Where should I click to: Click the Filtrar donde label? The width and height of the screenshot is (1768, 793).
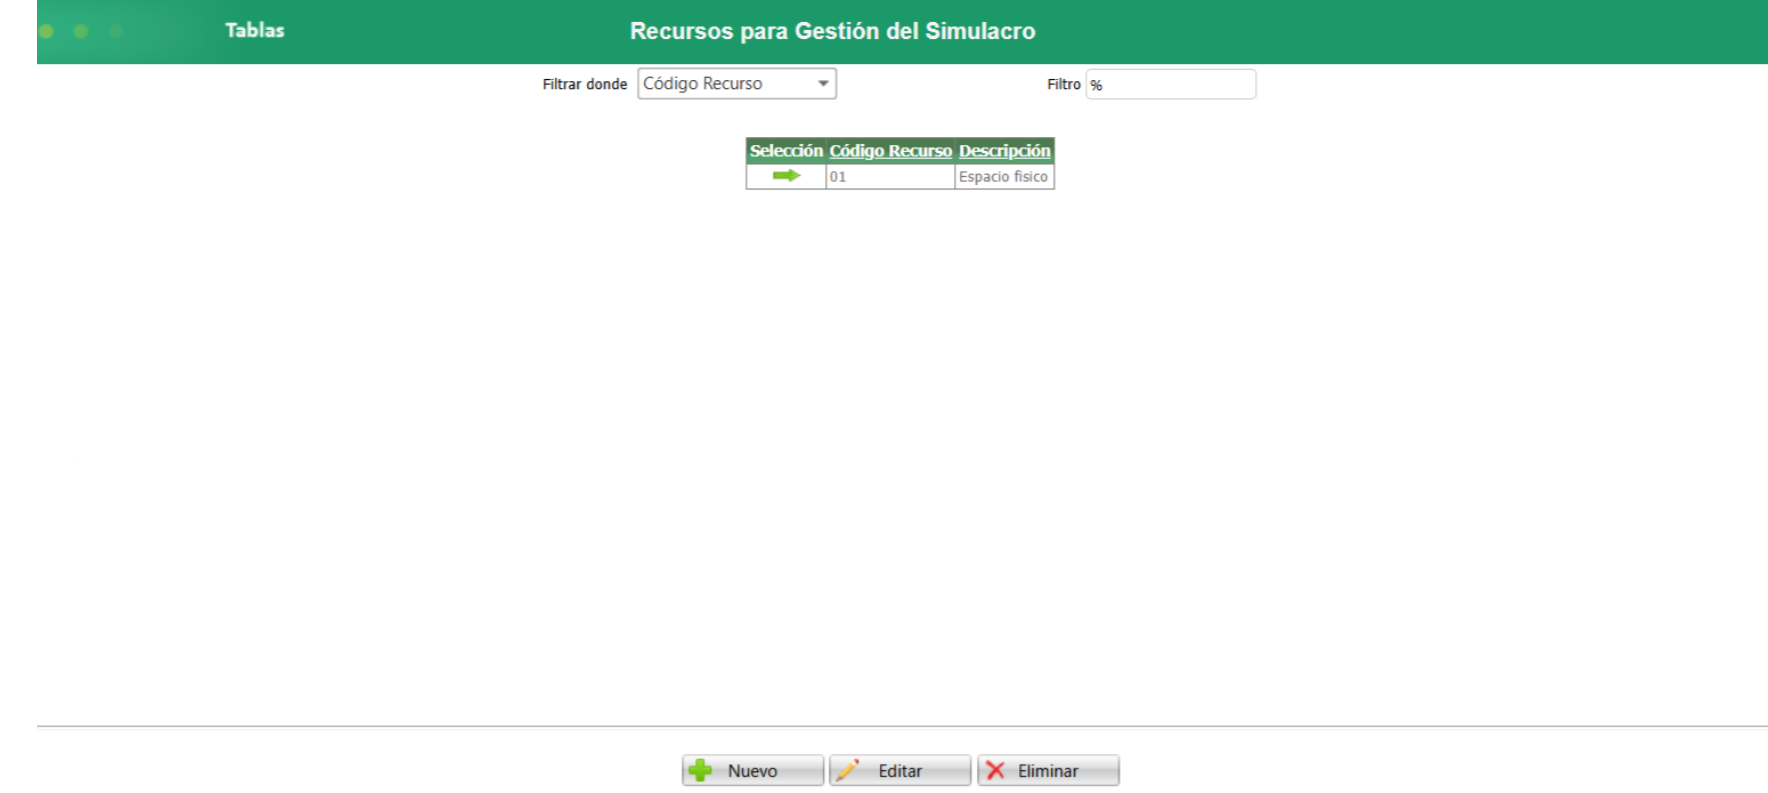[x=585, y=84]
